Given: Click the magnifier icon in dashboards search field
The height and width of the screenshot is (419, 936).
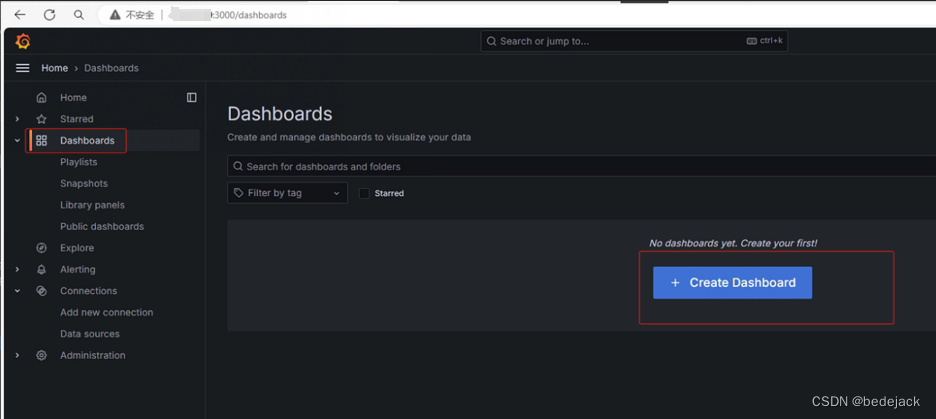Looking at the screenshot, I should (x=238, y=167).
